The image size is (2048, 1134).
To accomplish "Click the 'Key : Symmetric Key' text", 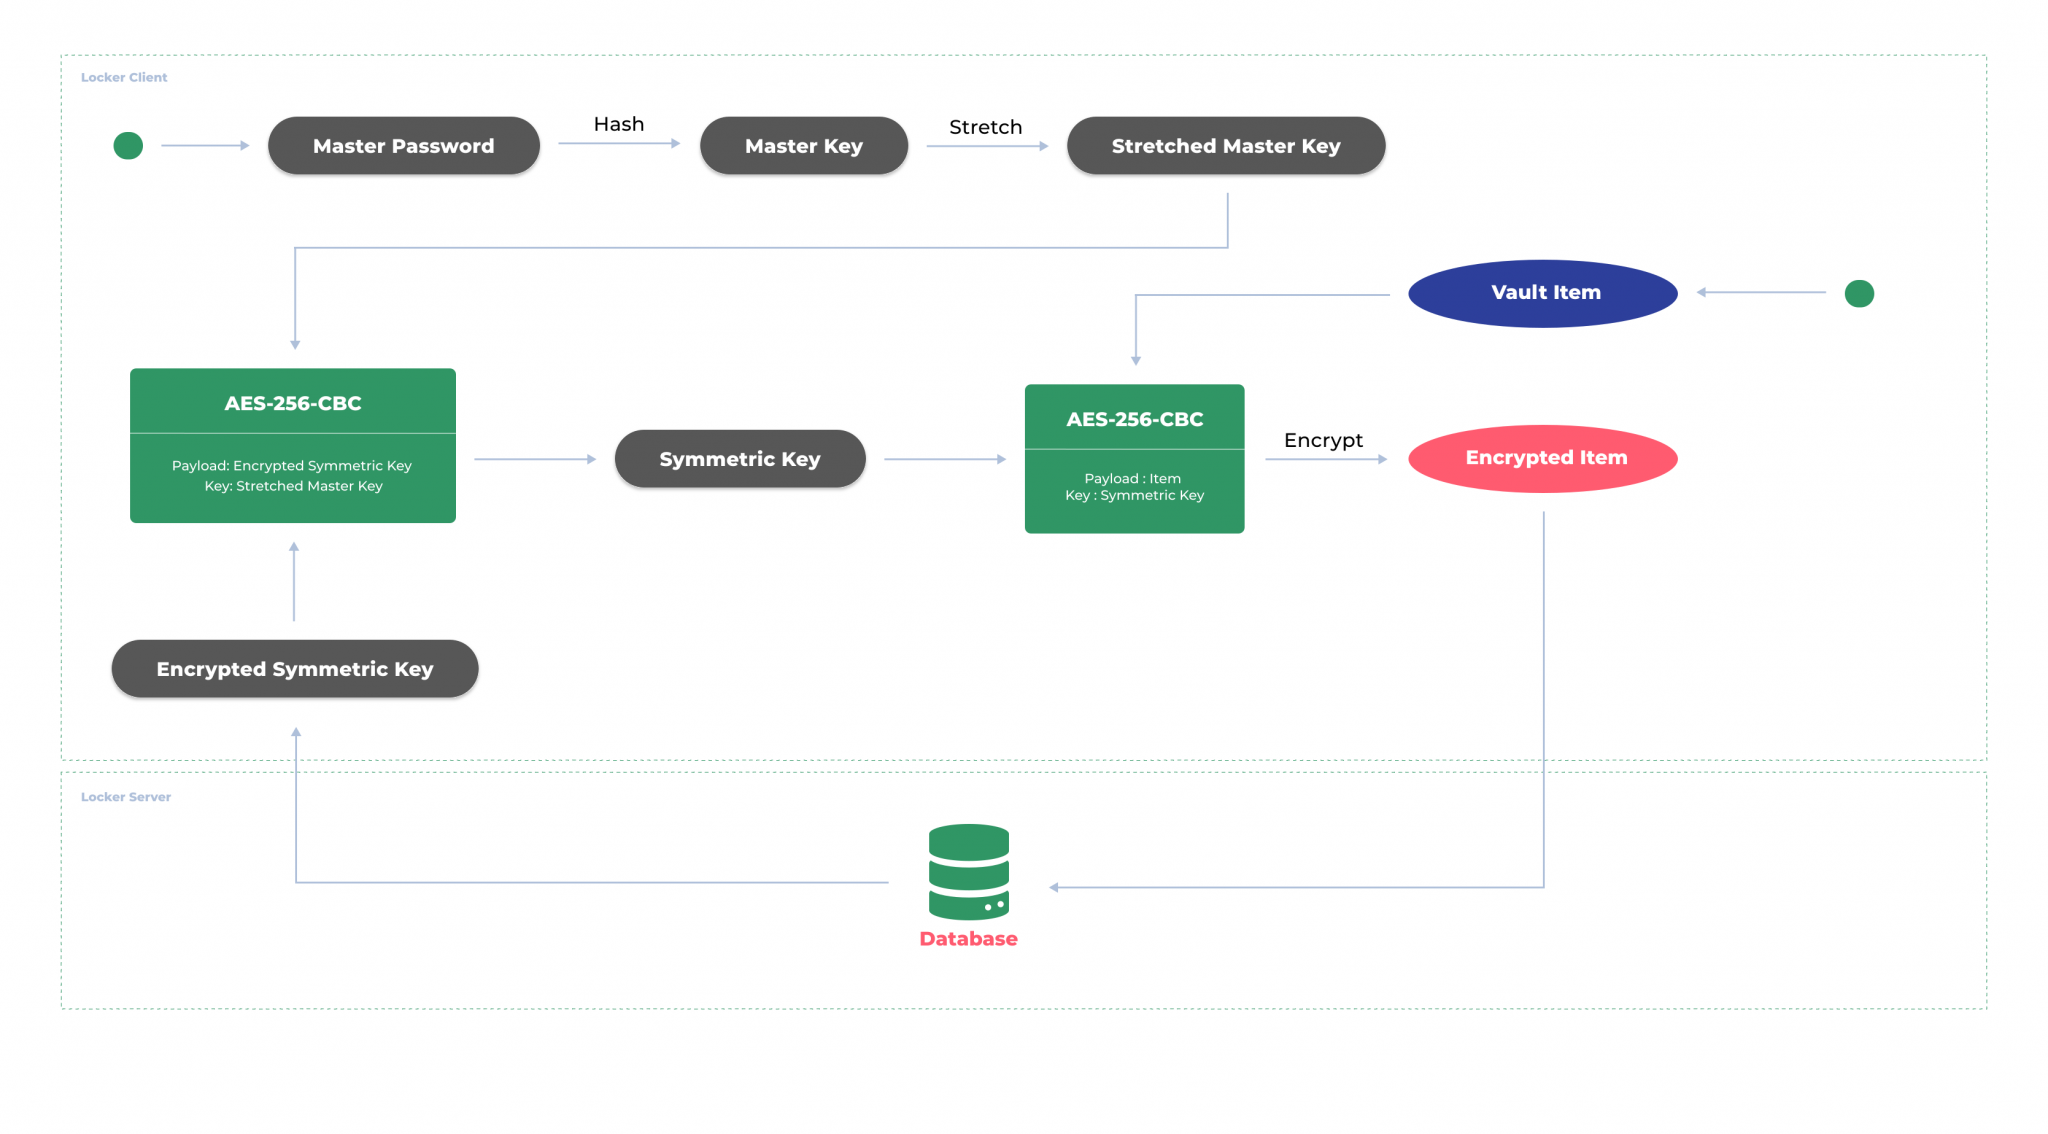I will tap(1134, 496).
